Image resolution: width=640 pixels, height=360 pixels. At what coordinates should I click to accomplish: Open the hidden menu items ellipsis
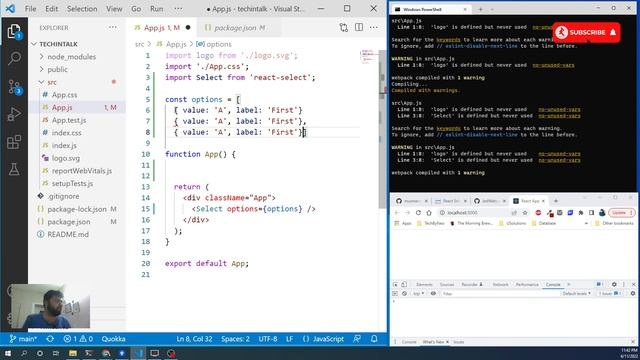[x=178, y=9]
